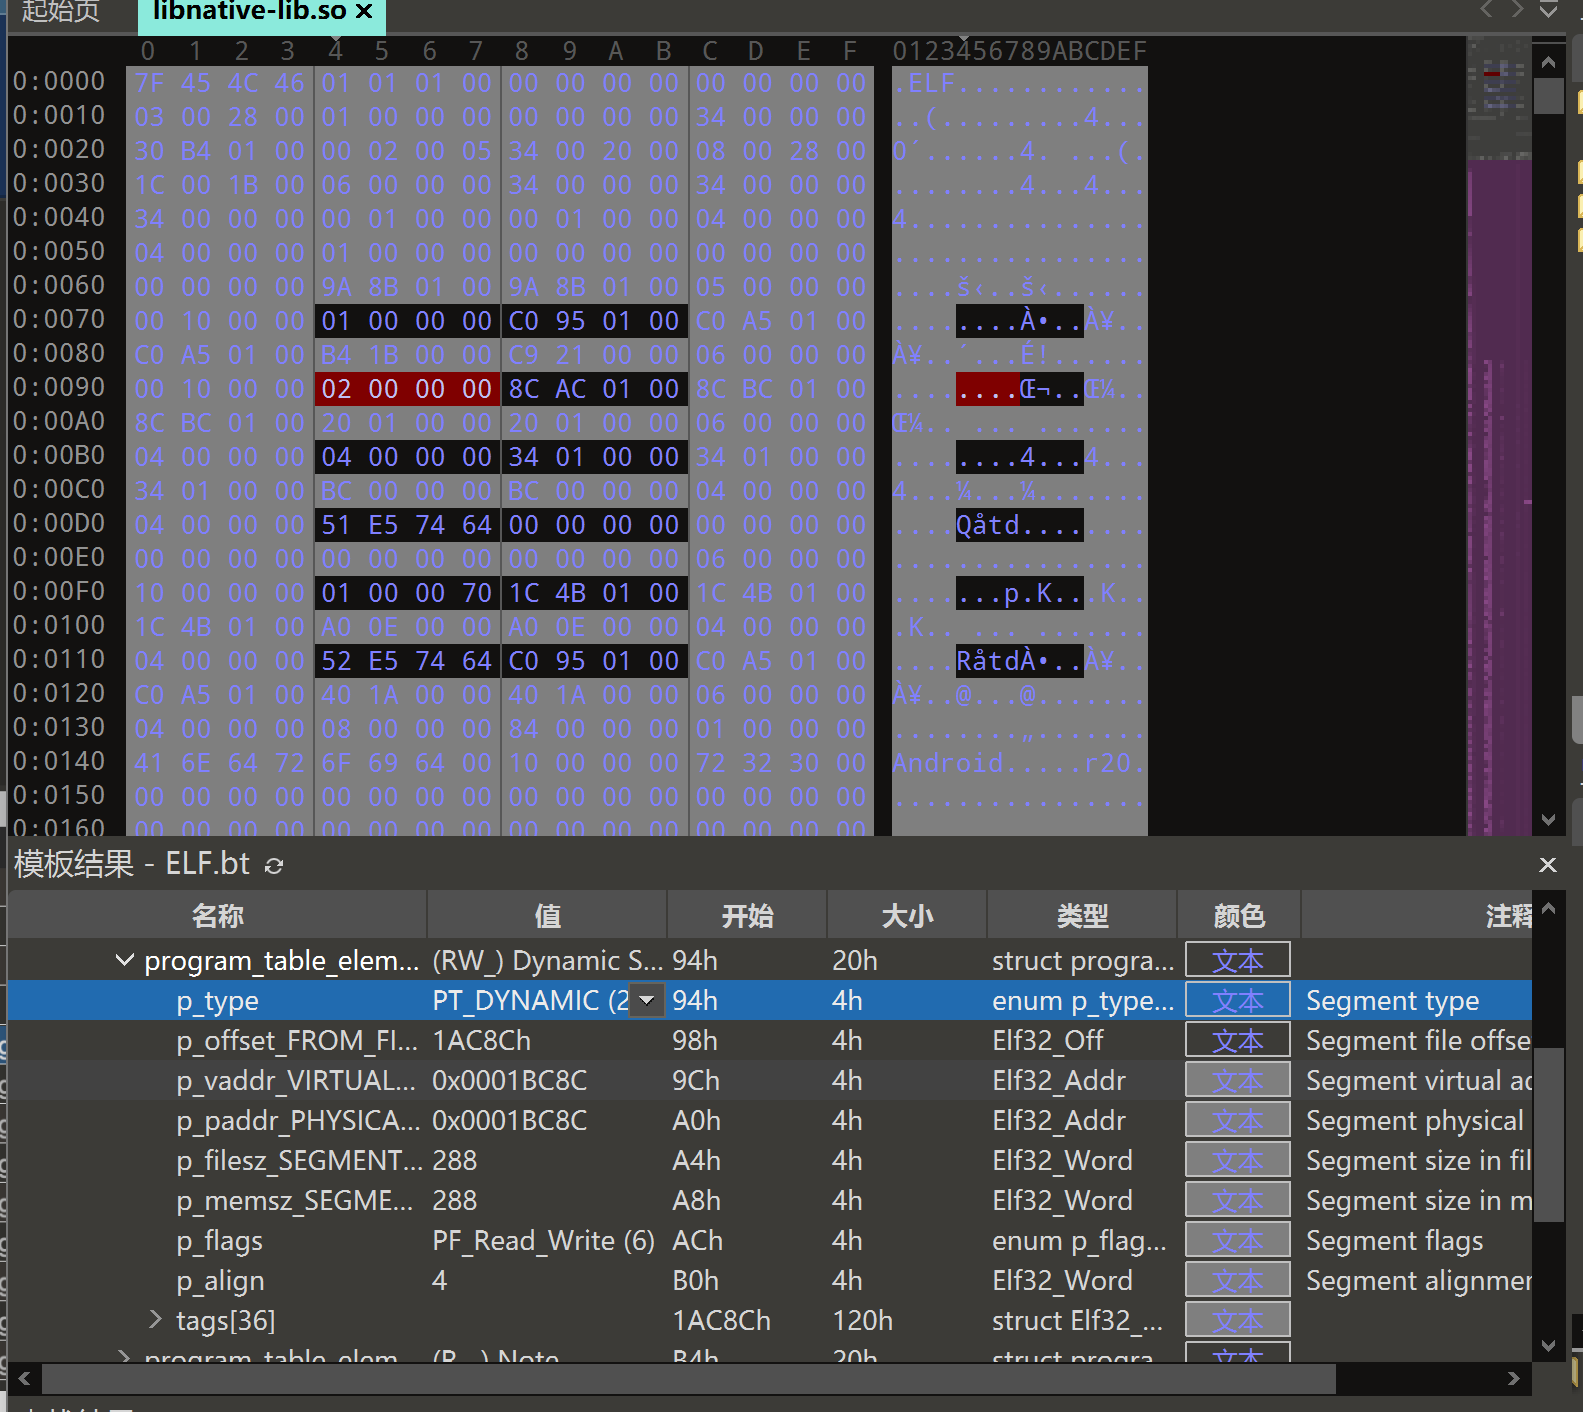Switch to the 起始页 start page tab
This screenshot has height=1412, width=1583.
62,12
